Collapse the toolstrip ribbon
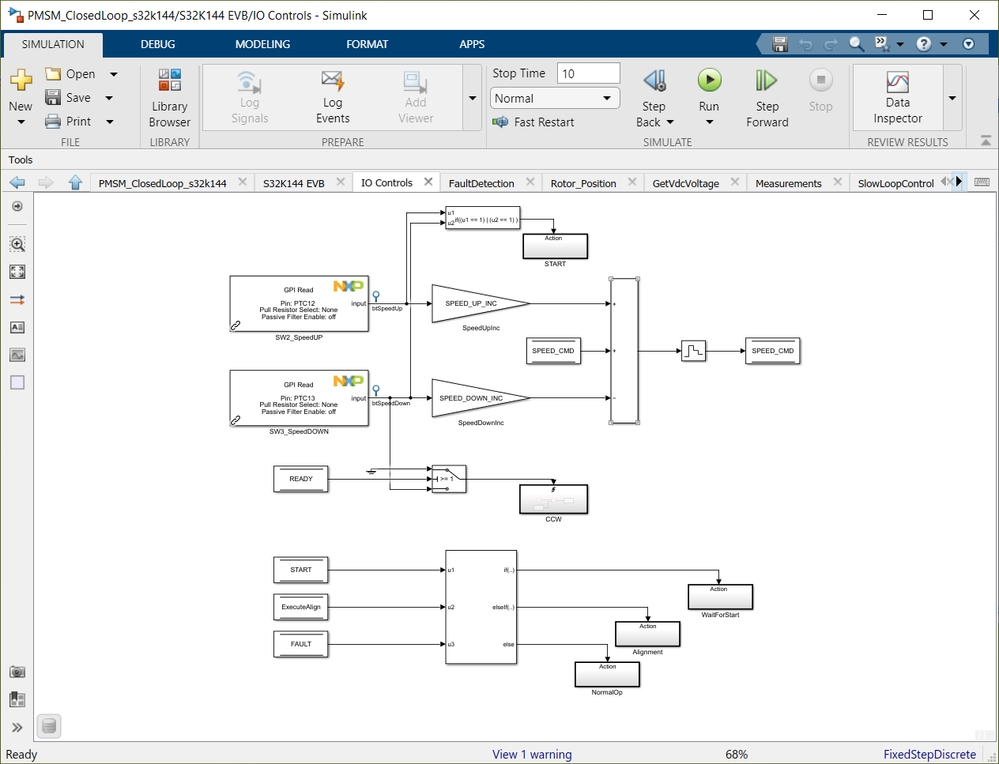The width and height of the screenshot is (999, 764). click(x=986, y=140)
